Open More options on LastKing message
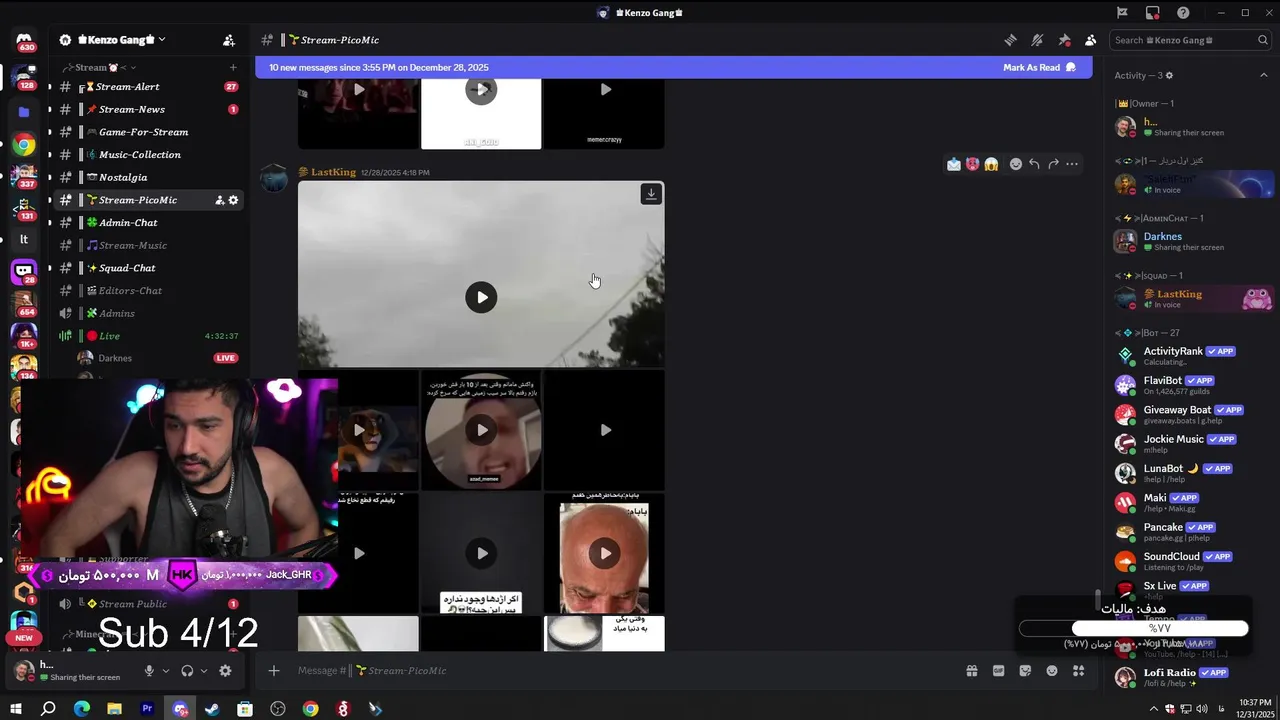Image resolution: width=1280 pixels, height=720 pixels. [x=1072, y=164]
